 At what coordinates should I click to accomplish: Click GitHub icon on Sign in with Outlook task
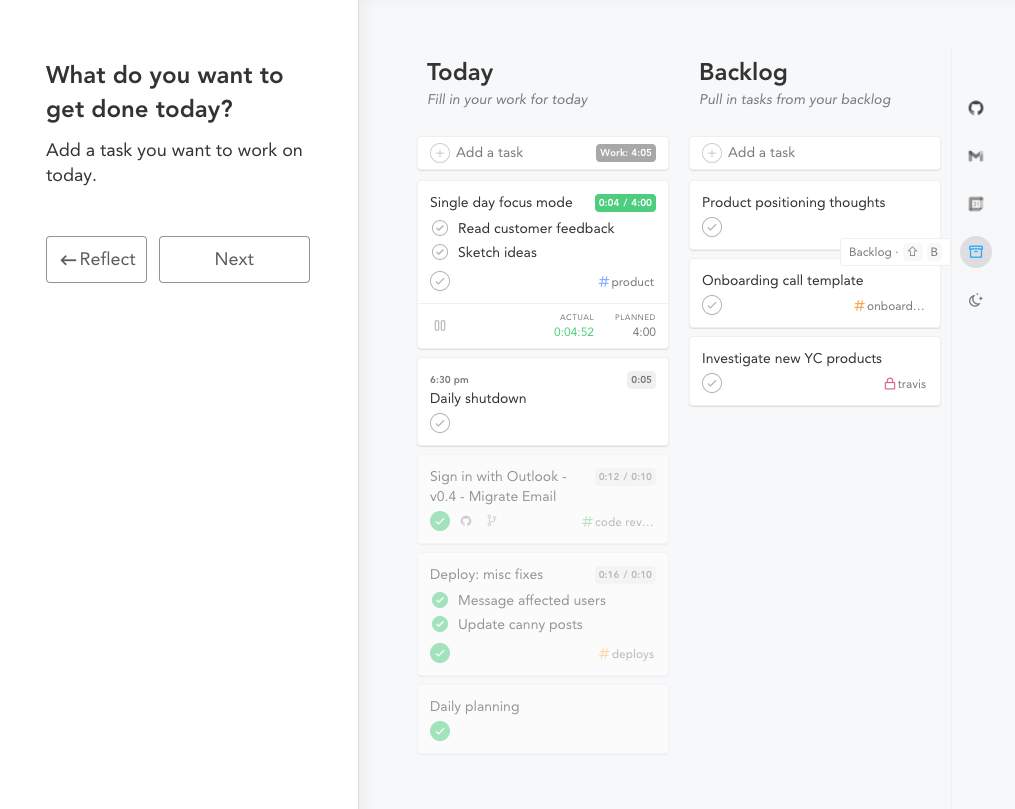click(x=466, y=521)
